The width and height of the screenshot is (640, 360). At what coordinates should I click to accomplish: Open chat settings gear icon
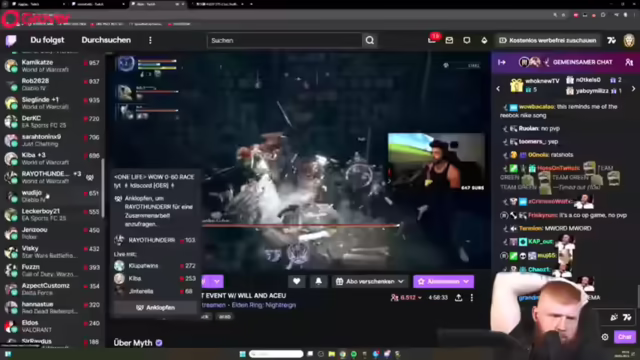(x=605, y=337)
